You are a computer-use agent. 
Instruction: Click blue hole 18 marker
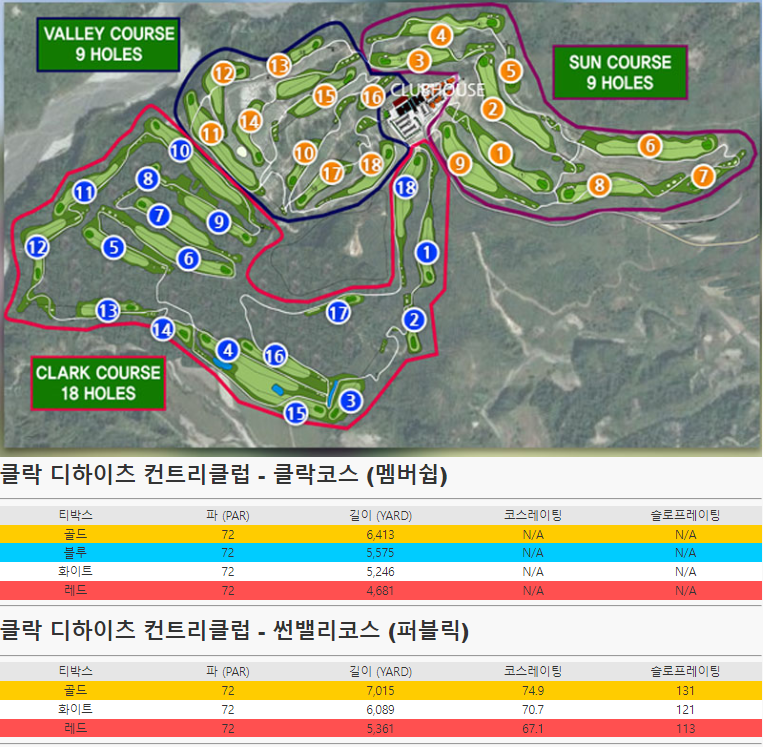406,187
